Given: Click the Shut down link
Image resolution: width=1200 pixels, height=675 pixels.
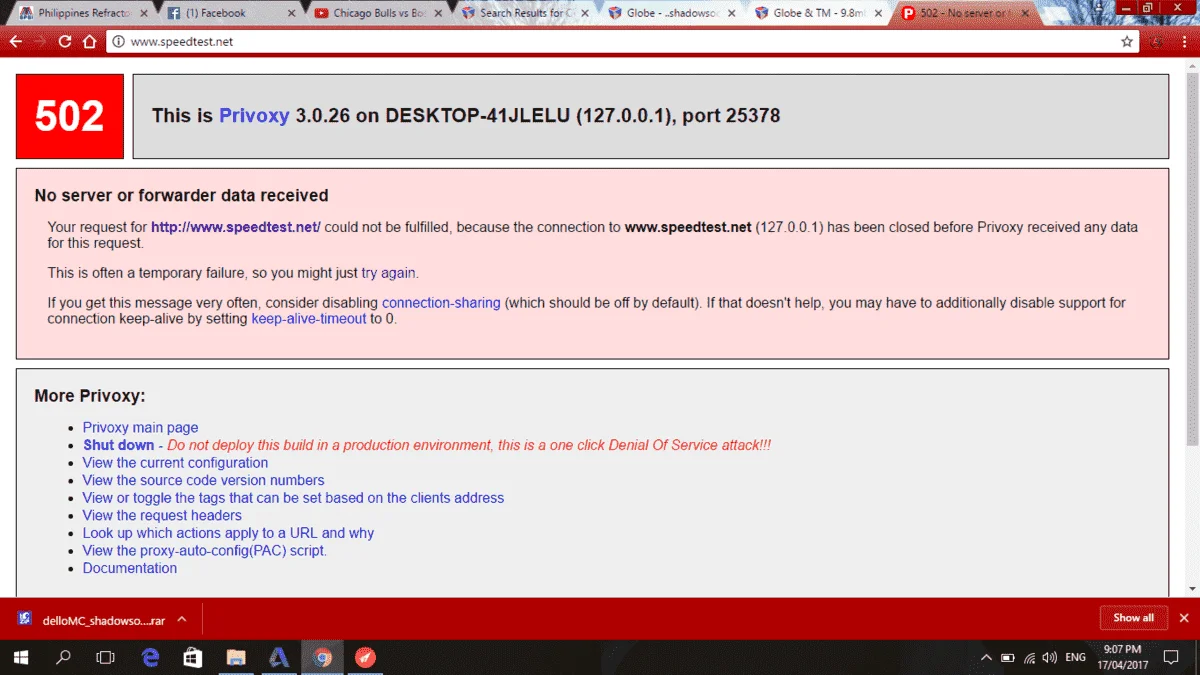Looking at the screenshot, I should tap(118, 445).
